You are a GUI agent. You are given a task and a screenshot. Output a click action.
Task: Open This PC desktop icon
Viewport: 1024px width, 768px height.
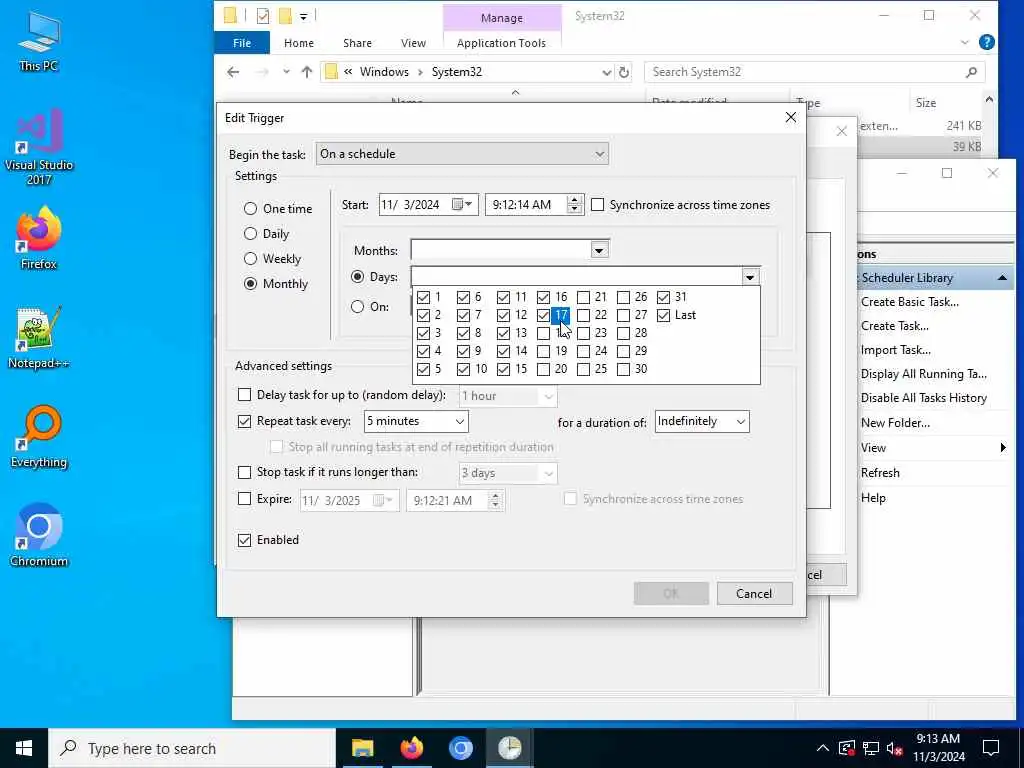tap(39, 42)
